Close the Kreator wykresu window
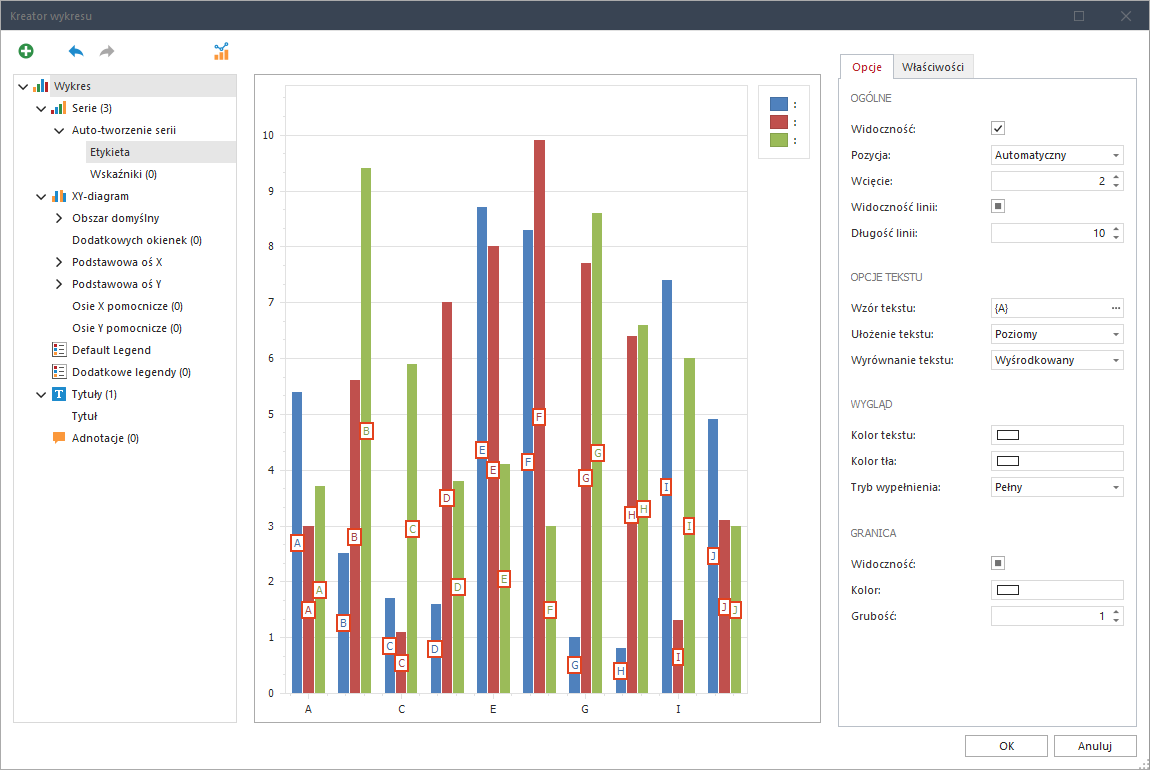The width and height of the screenshot is (1150, 770). 1126,15
